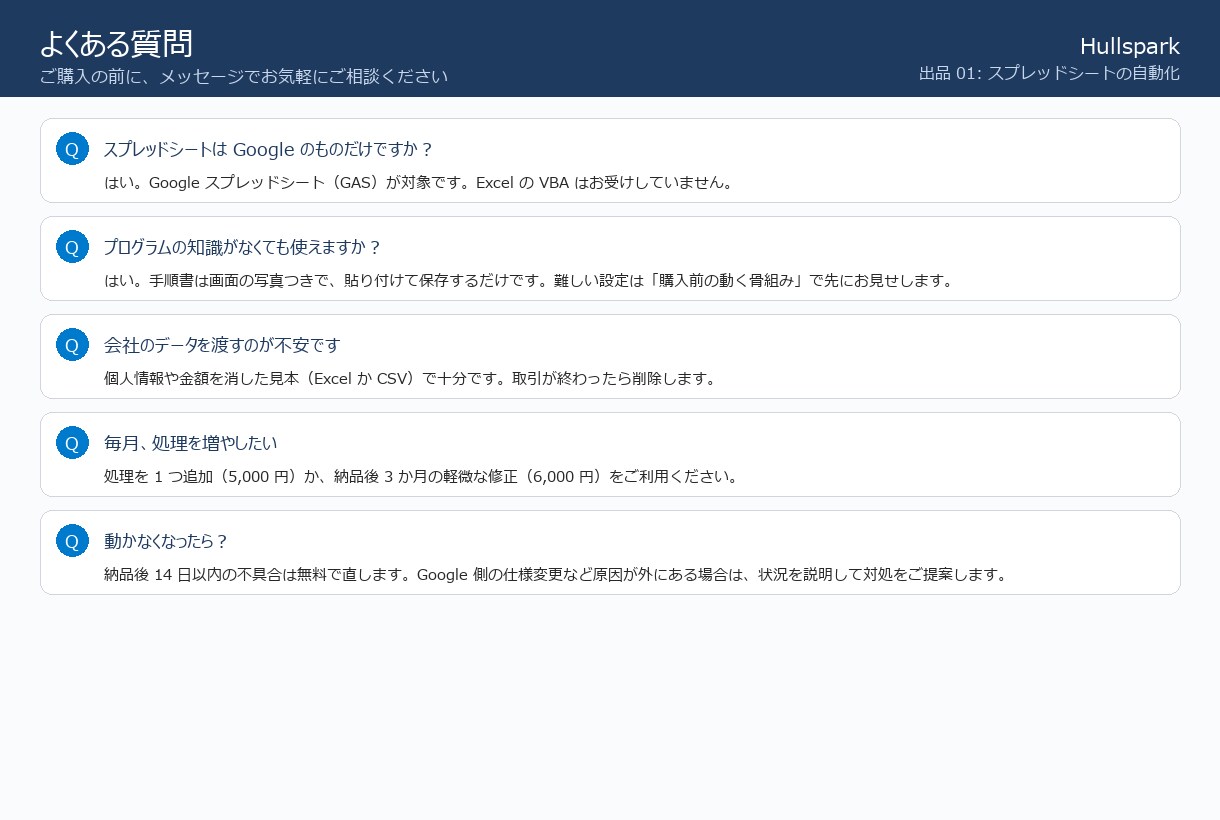Viewport: 1220px width, 820px height.
Task: Click the 出品 01: スプレッドシートの自動化 label
Action: pyautogui.click(x=1049, y=73)
